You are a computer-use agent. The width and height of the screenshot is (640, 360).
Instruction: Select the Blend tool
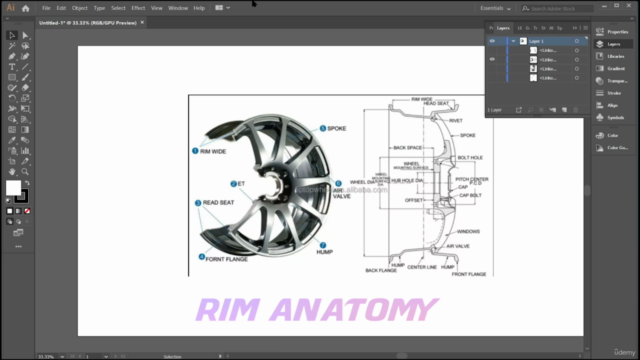pos(25,140)
